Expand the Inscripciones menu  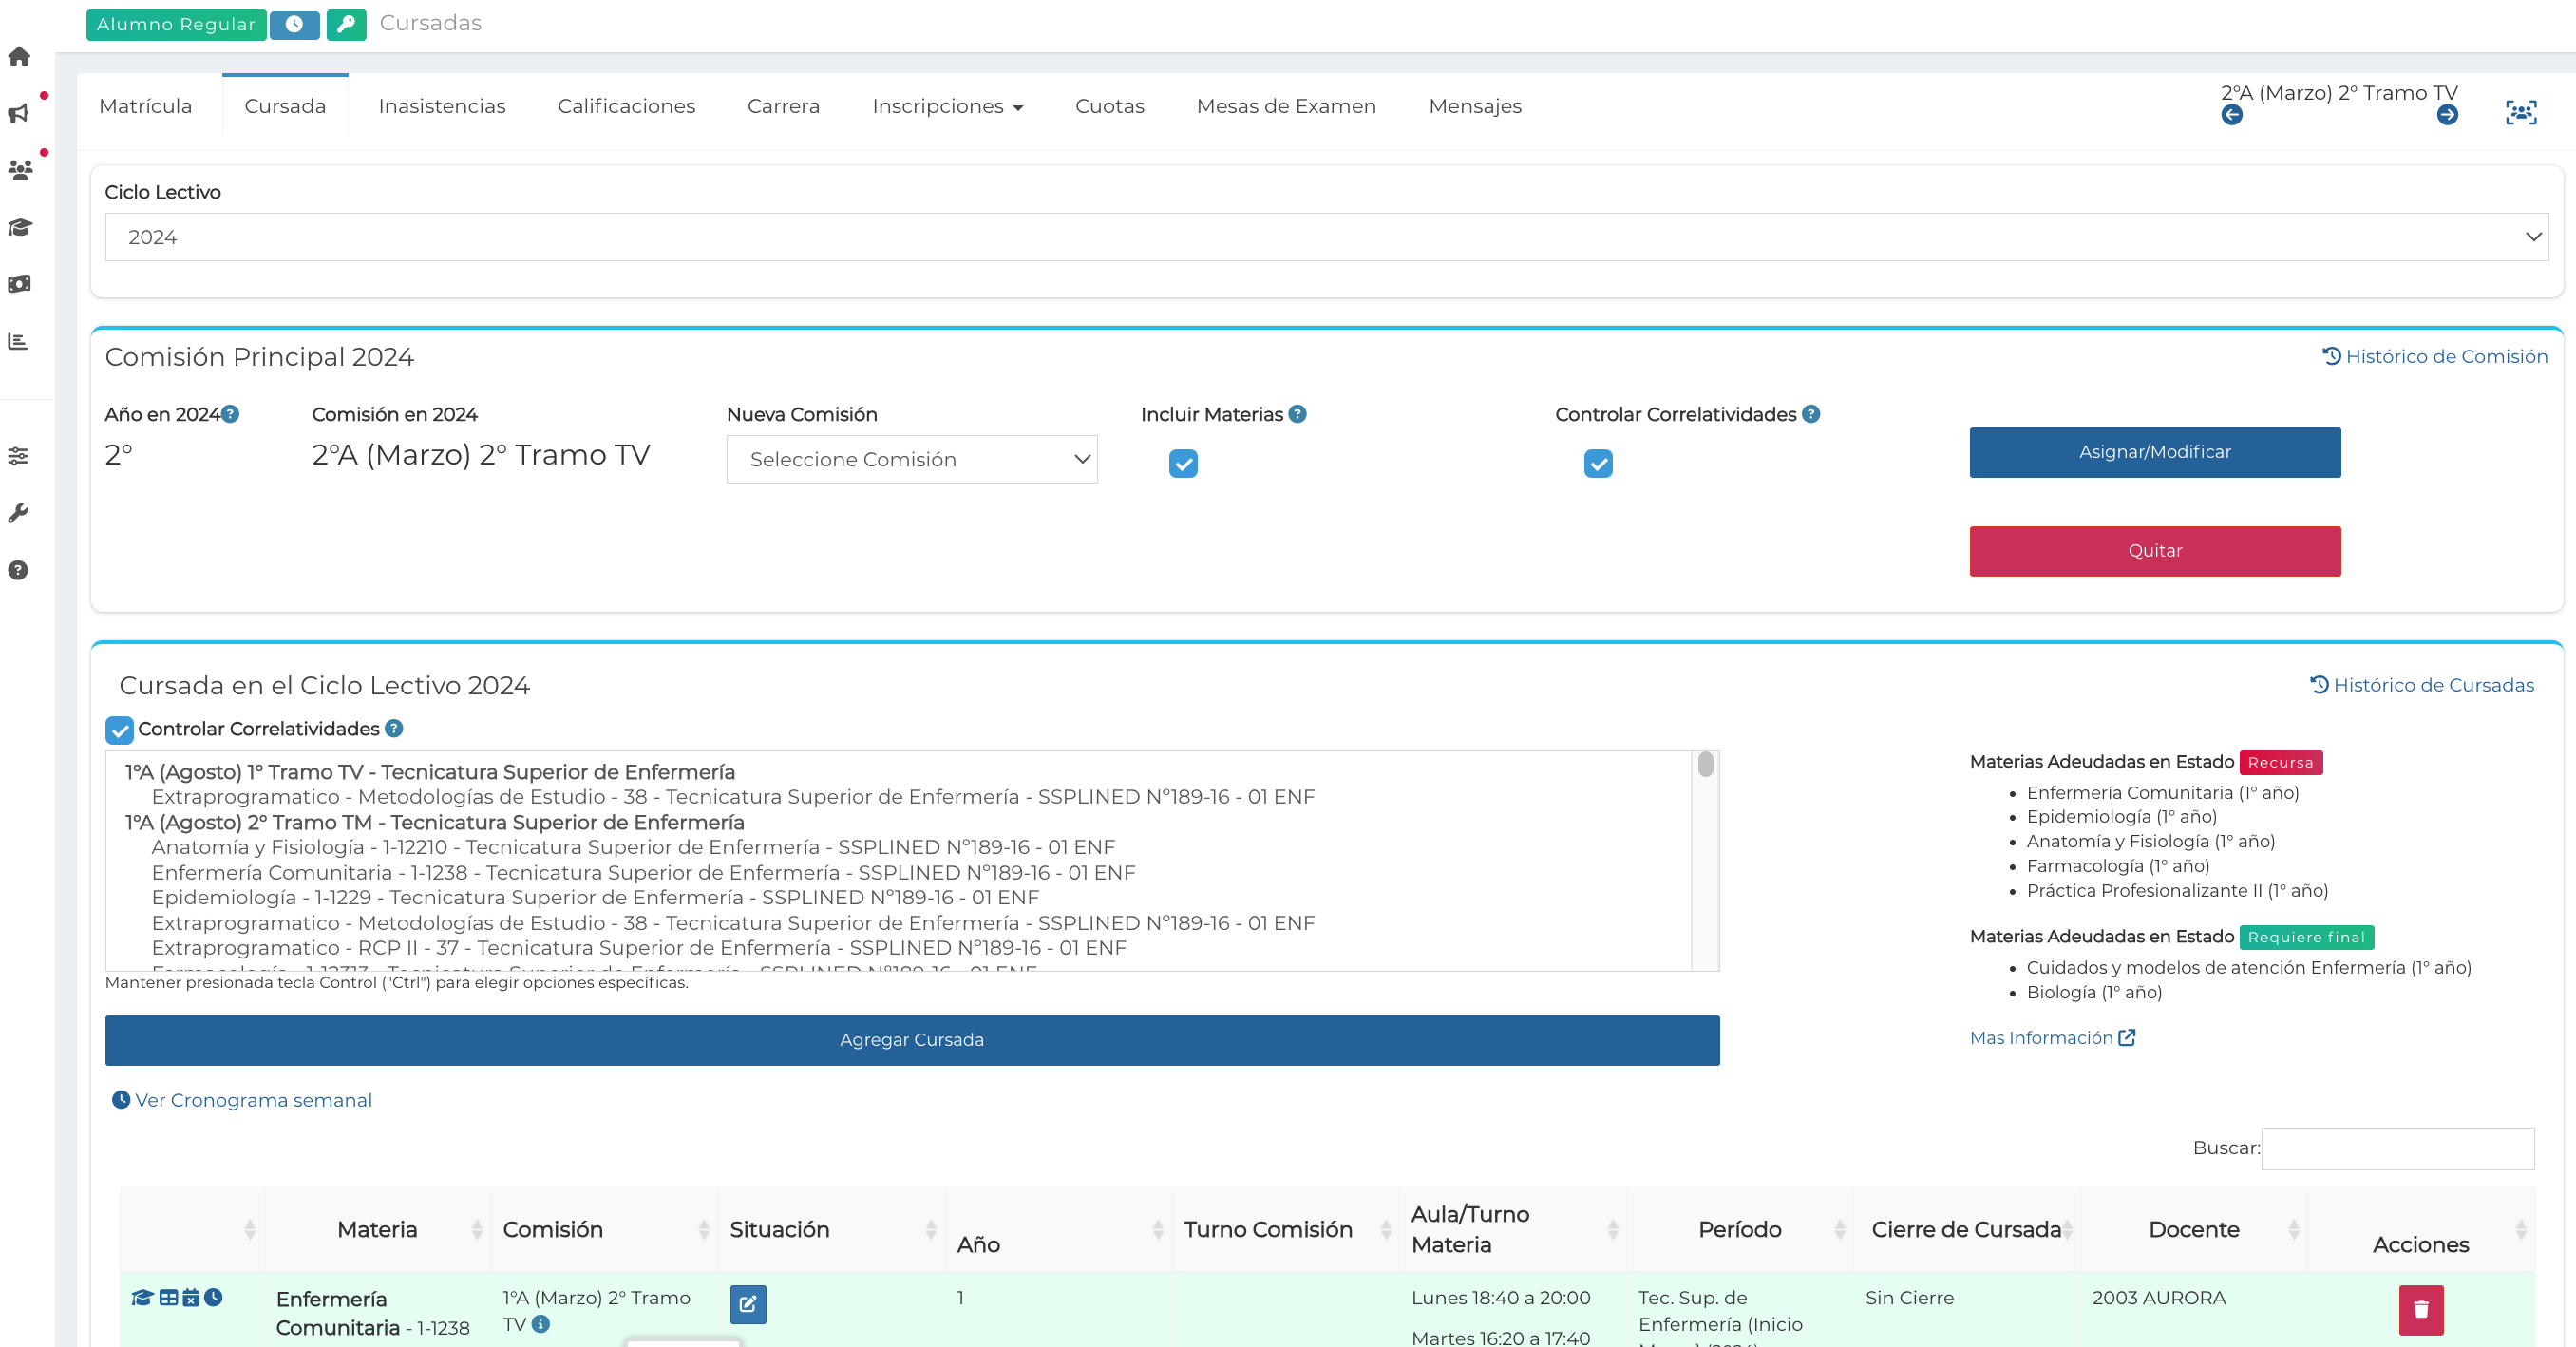click(x=946, y=106)
